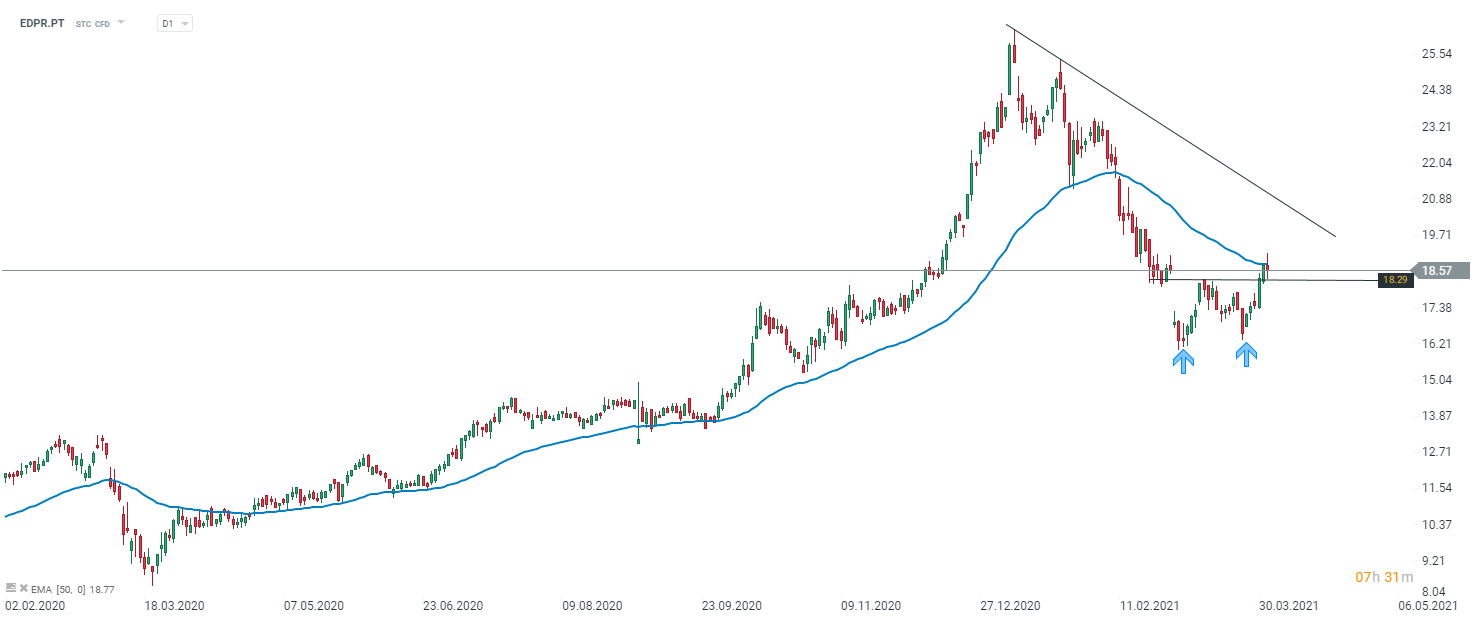Click the candle countdown timer 07h 31m

(1384, 577)
